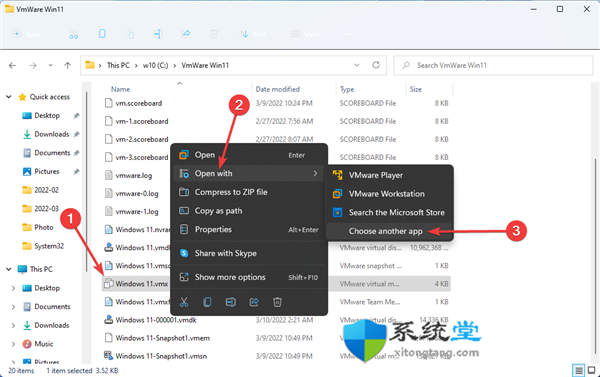Open the 2022-03 folder in sidebar

[46, 209]
